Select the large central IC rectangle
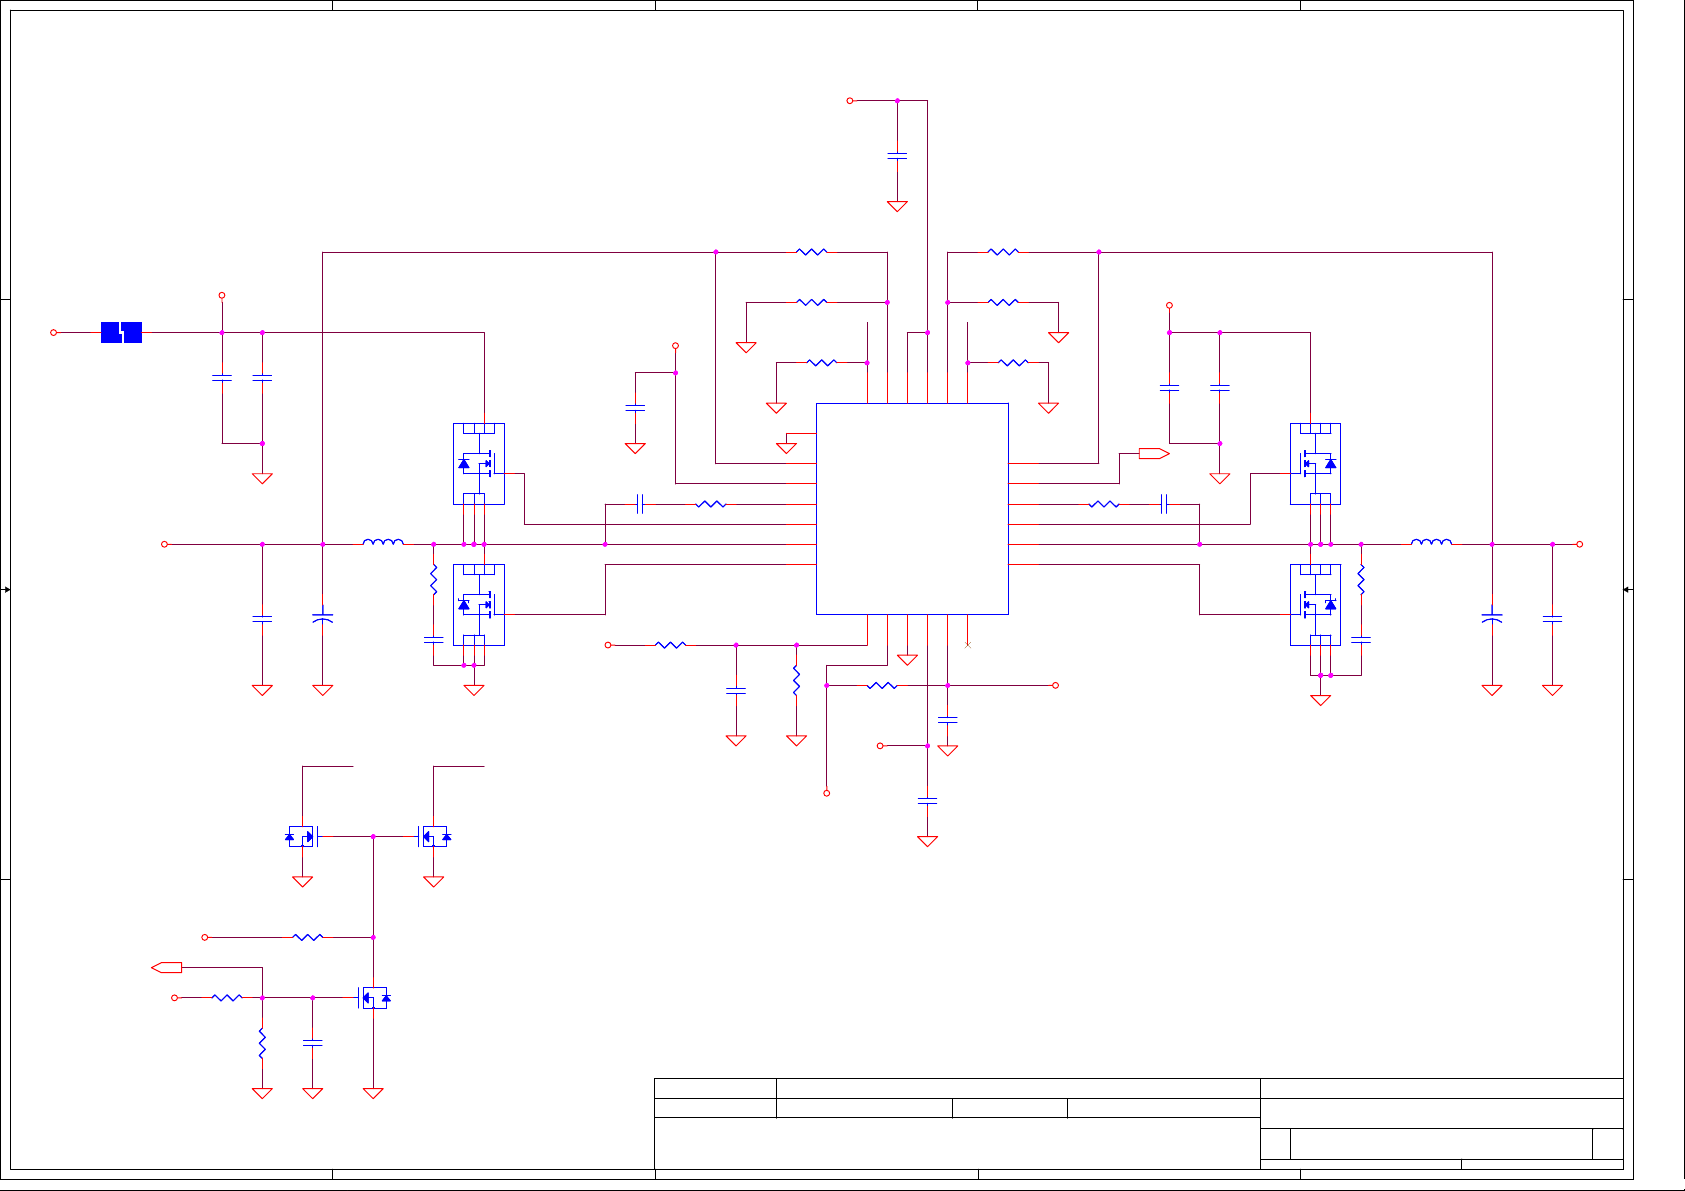The width and height of the screenshot is (1685, 1191). click(912, 508)
